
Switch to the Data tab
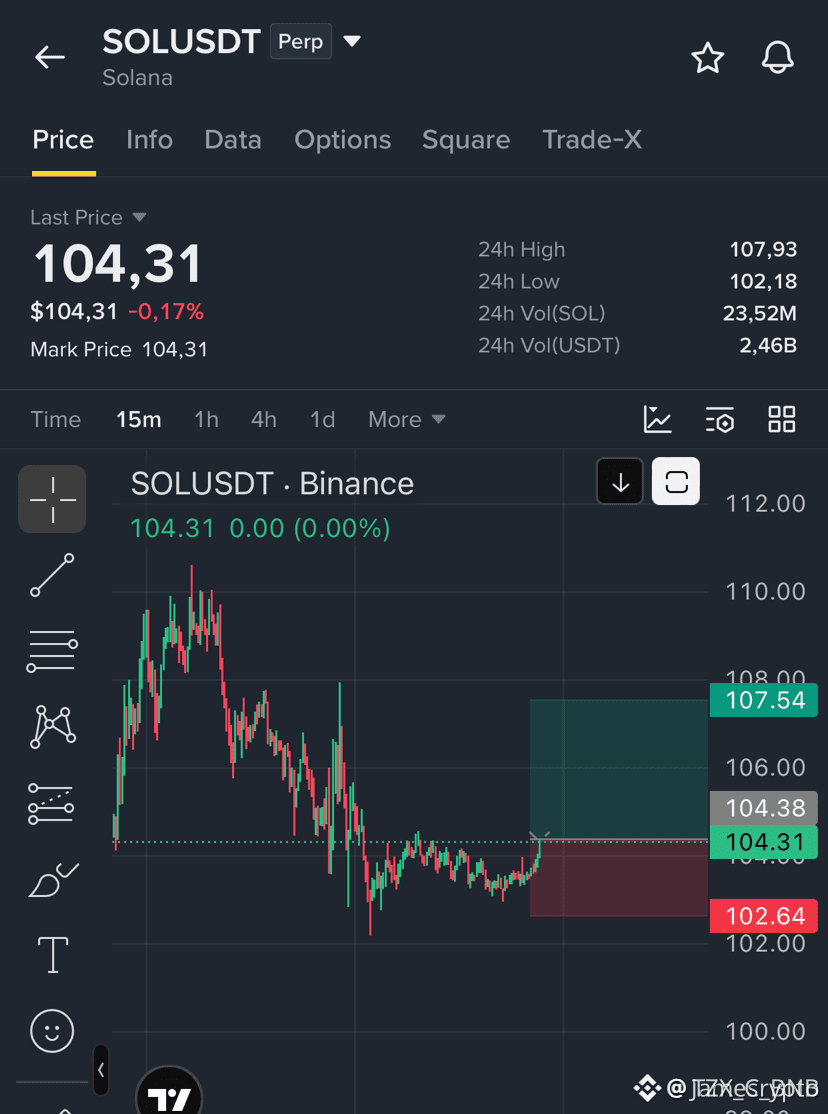(x=232, y=140)
